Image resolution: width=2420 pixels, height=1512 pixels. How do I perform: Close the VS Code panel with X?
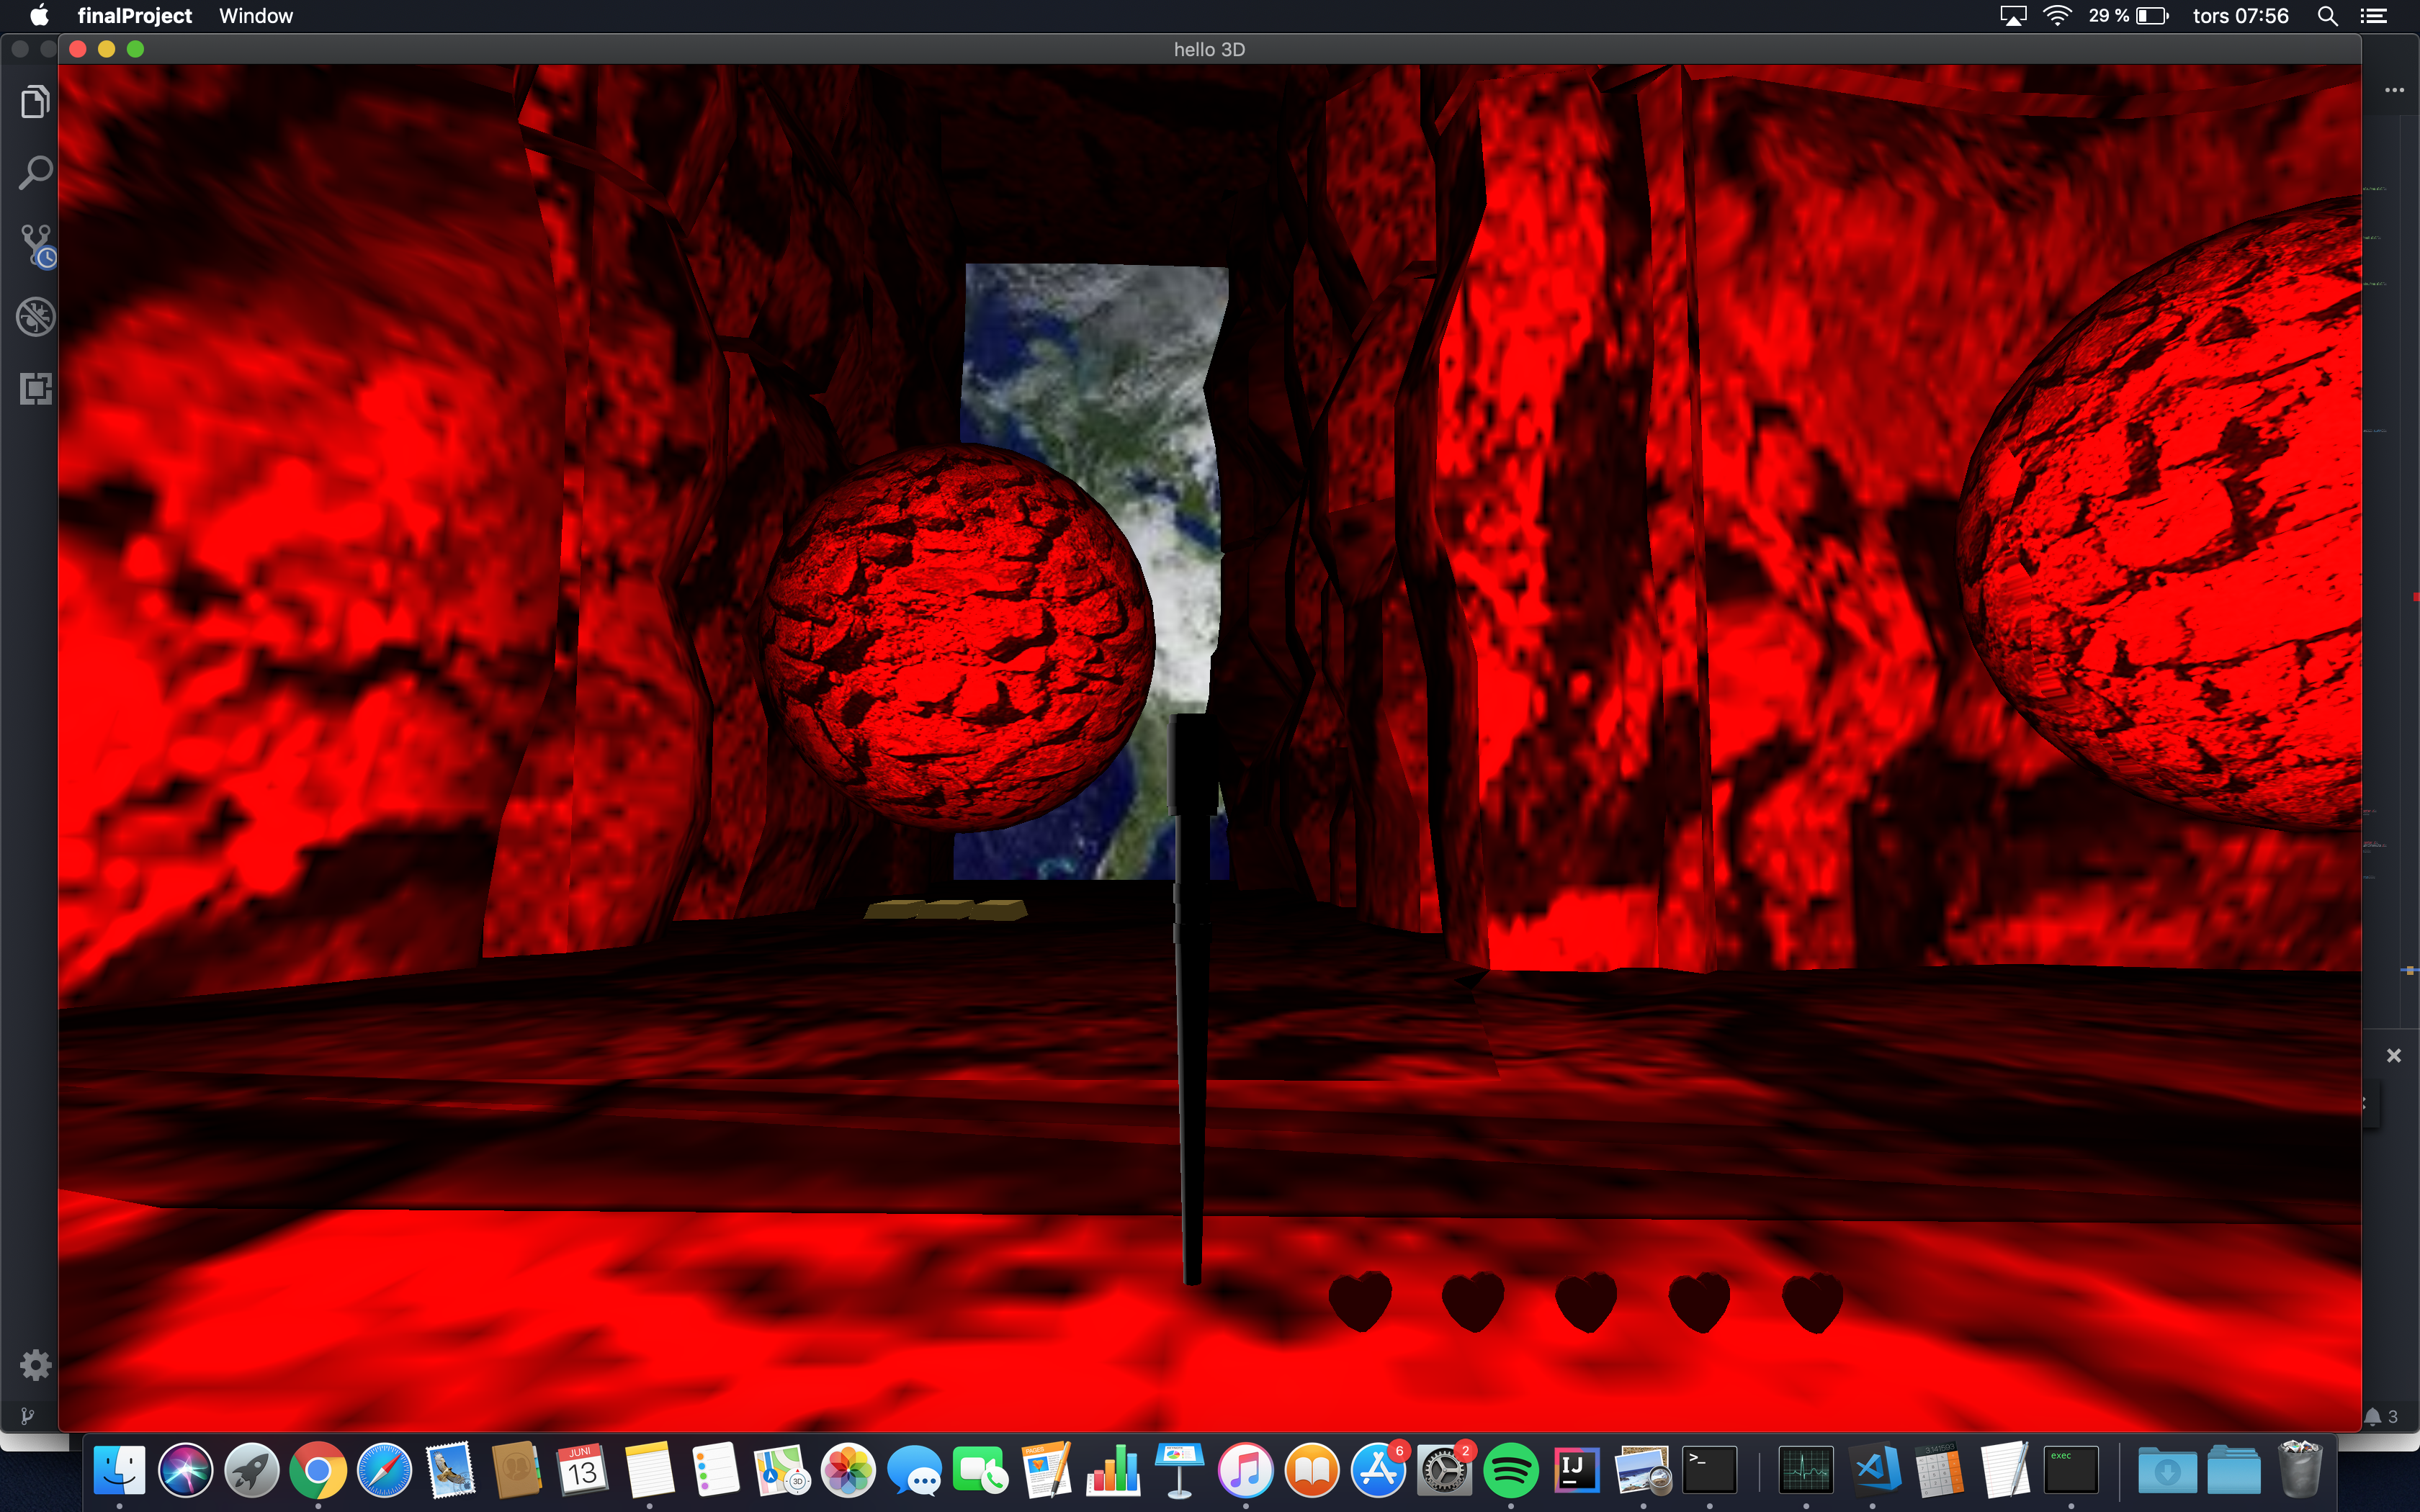pos(2394,1055)
